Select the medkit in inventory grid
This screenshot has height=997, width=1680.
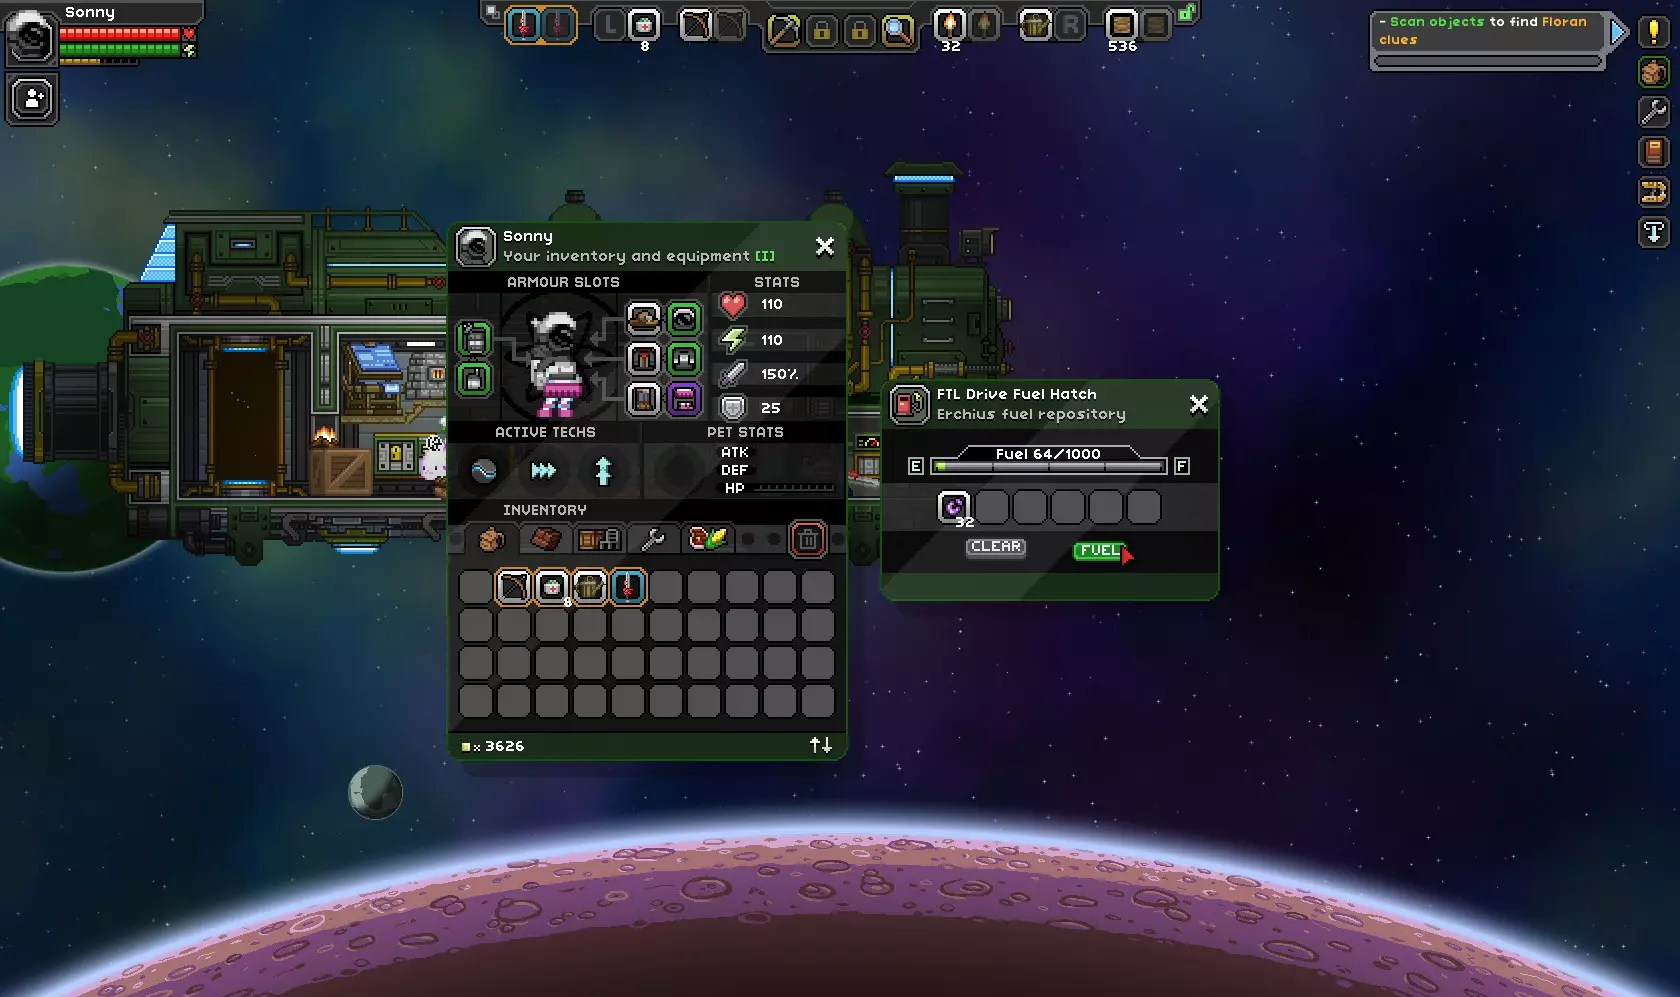552,587
